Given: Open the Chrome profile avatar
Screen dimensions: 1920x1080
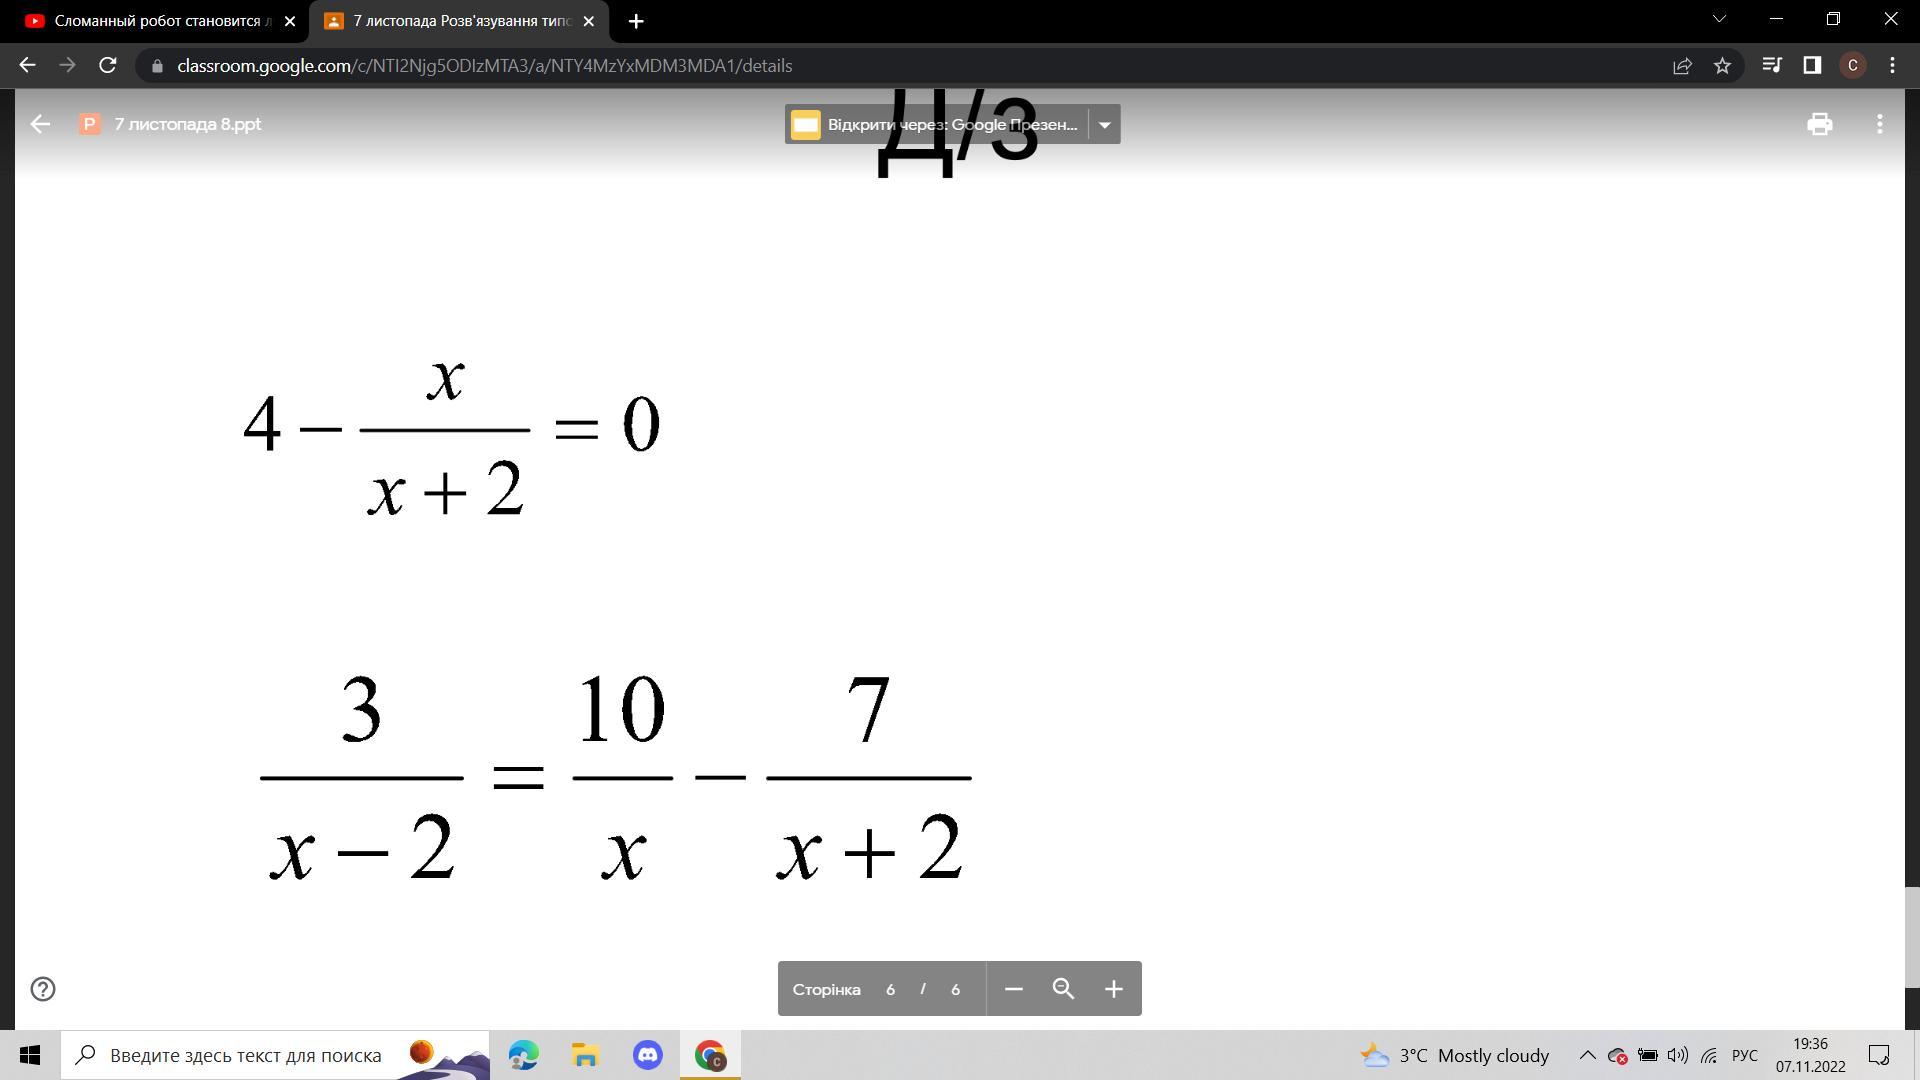Looking at the screenshot, I should [x=1852, y=66].
